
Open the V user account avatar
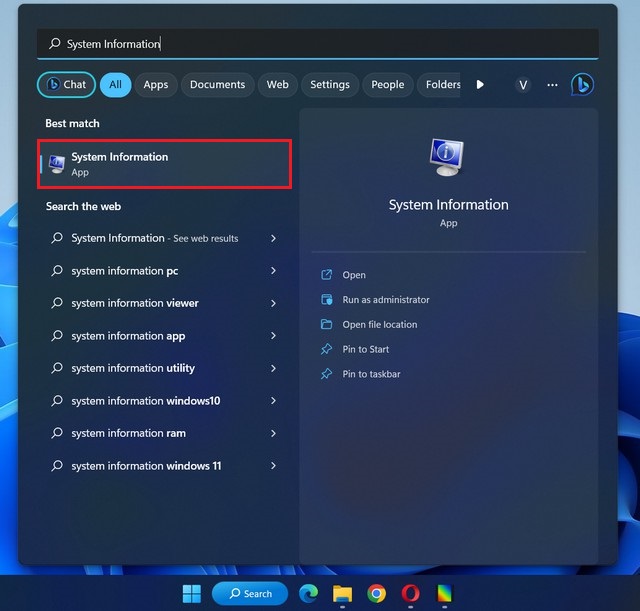[x=523, y=85]
